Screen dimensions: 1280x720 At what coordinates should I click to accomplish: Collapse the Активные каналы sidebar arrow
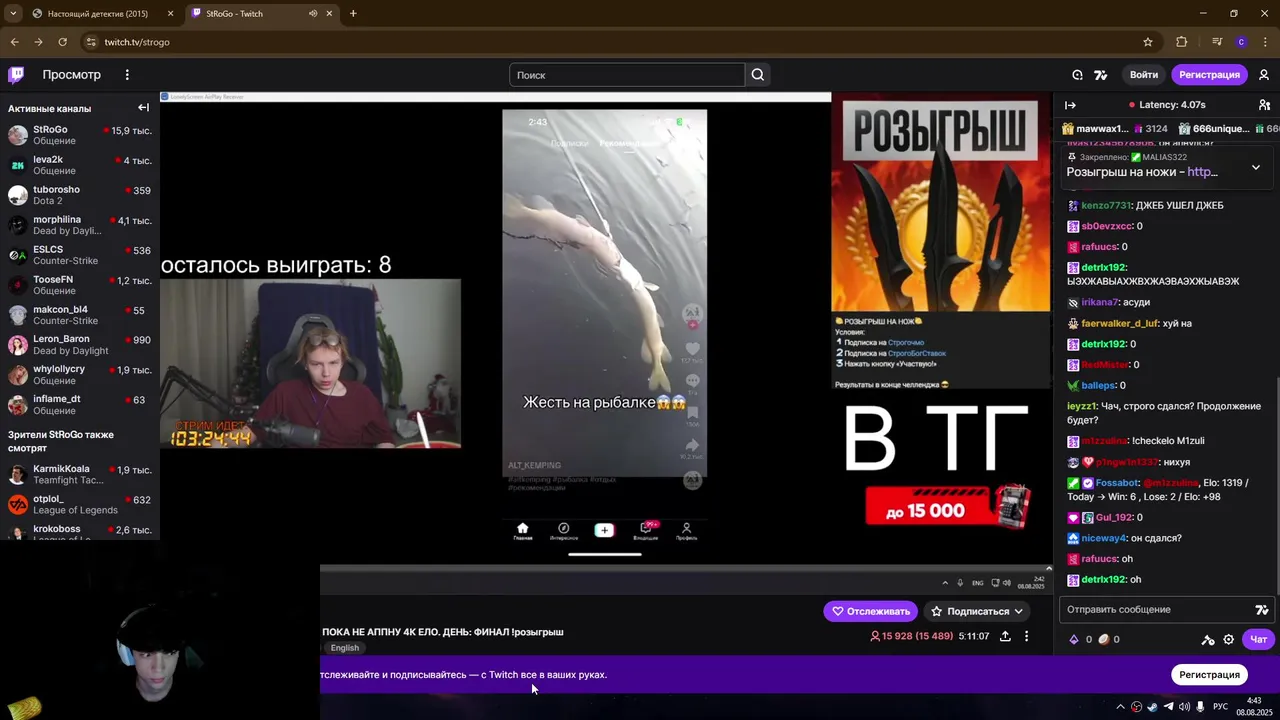tap(143, 108)
